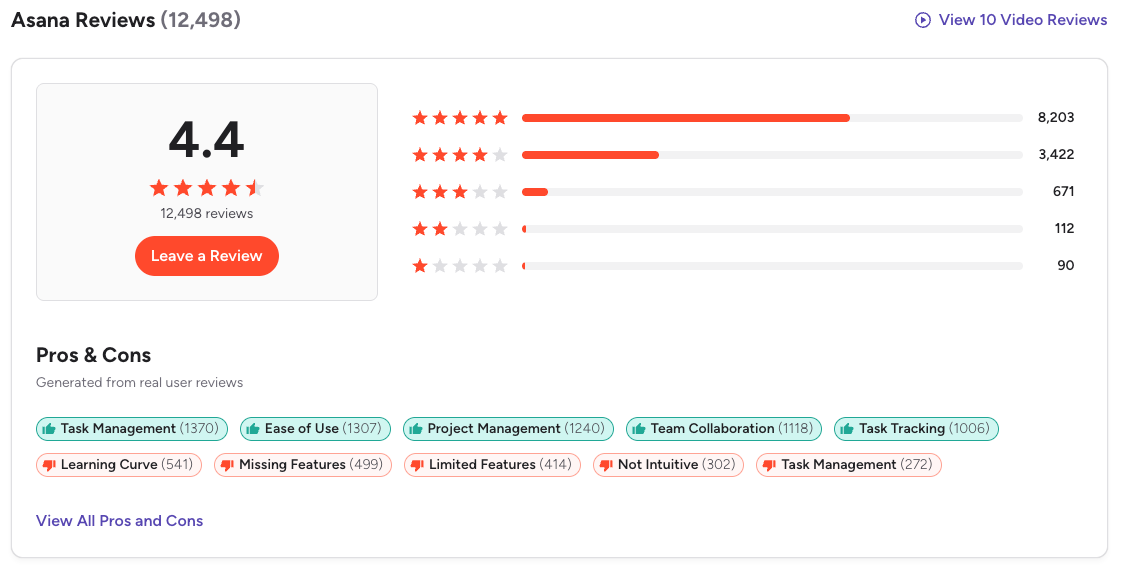Click thumbs-up icon on Task Tracking tag
The image size is (1140, 570).
tap(847, 429)
